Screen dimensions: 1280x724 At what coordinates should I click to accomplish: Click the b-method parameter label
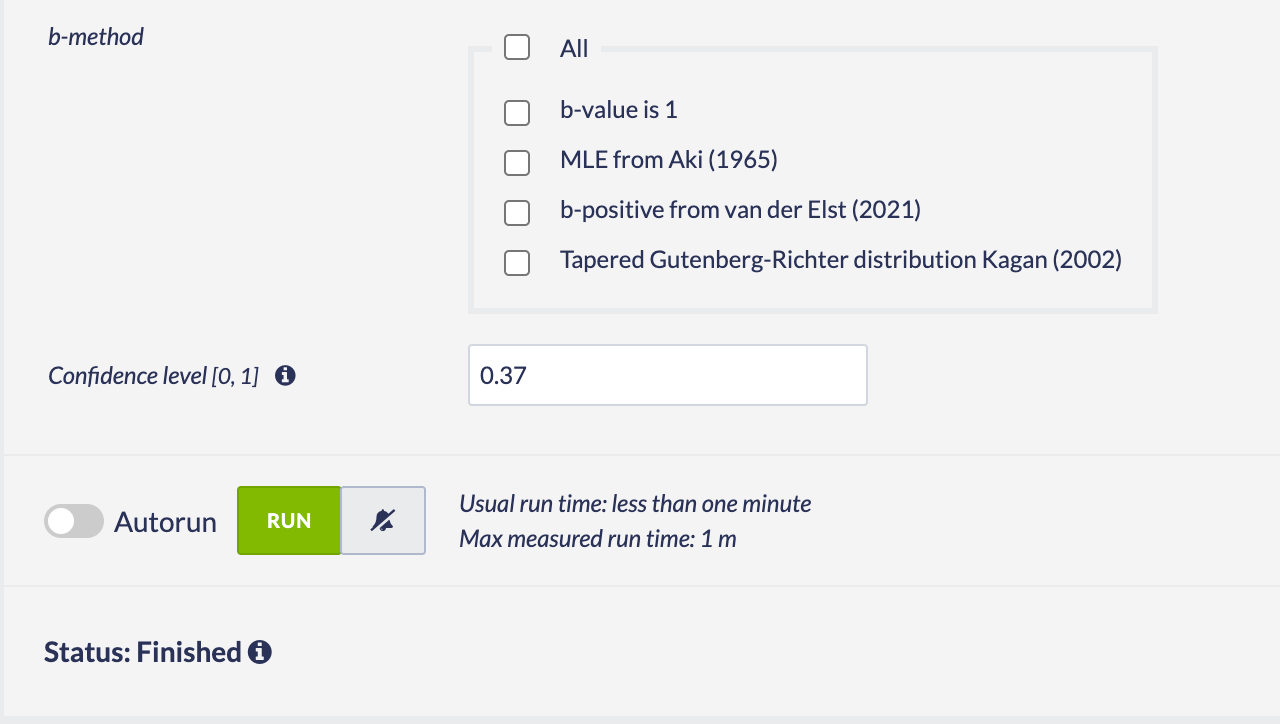coord(96,37)
